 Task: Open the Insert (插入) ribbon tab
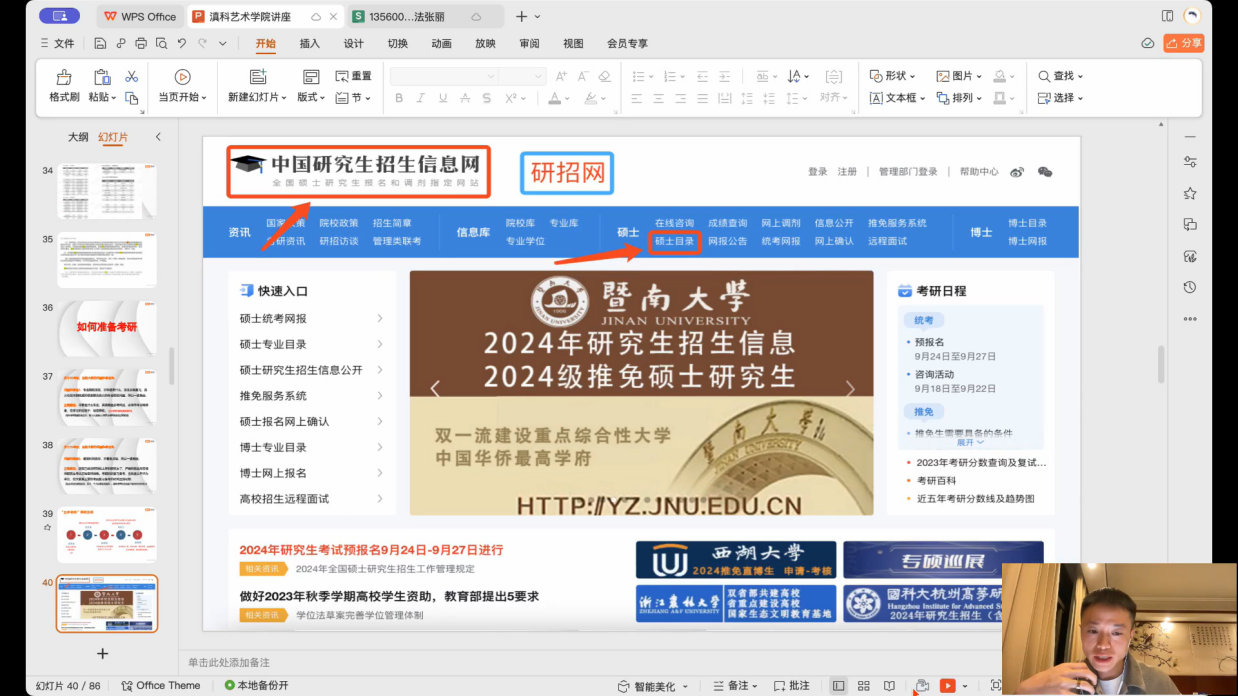tap(309, 44)
